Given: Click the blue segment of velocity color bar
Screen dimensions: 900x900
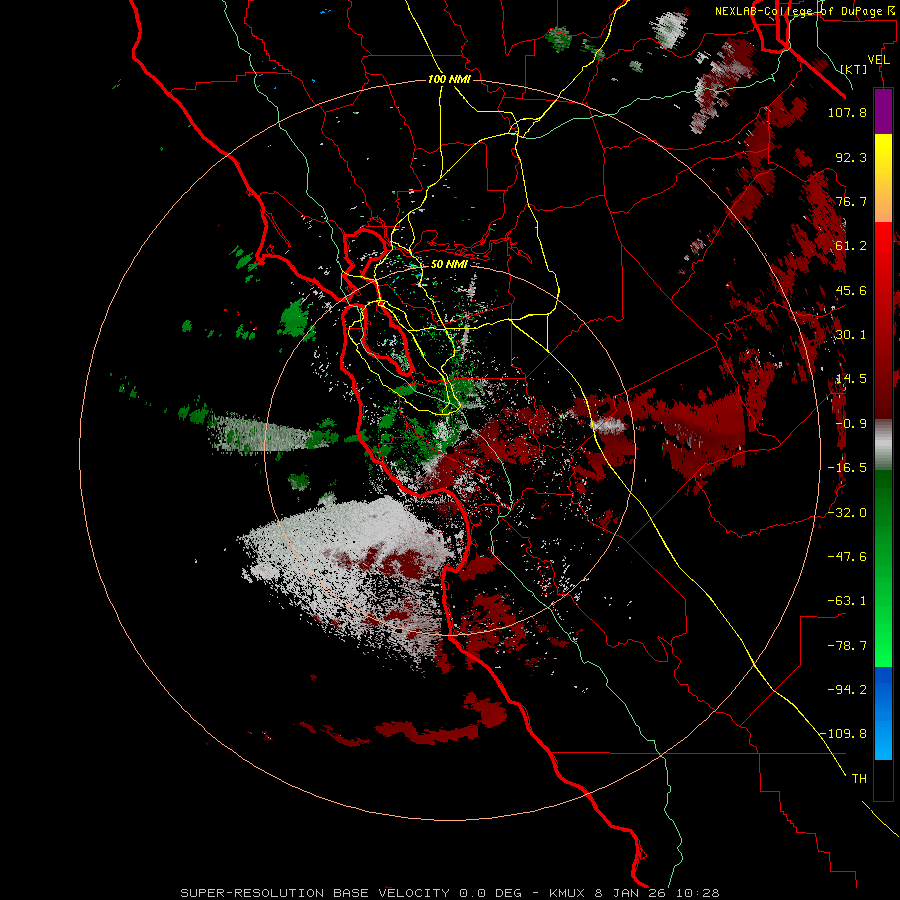Looking at the screenshot, I should [883, 713].
